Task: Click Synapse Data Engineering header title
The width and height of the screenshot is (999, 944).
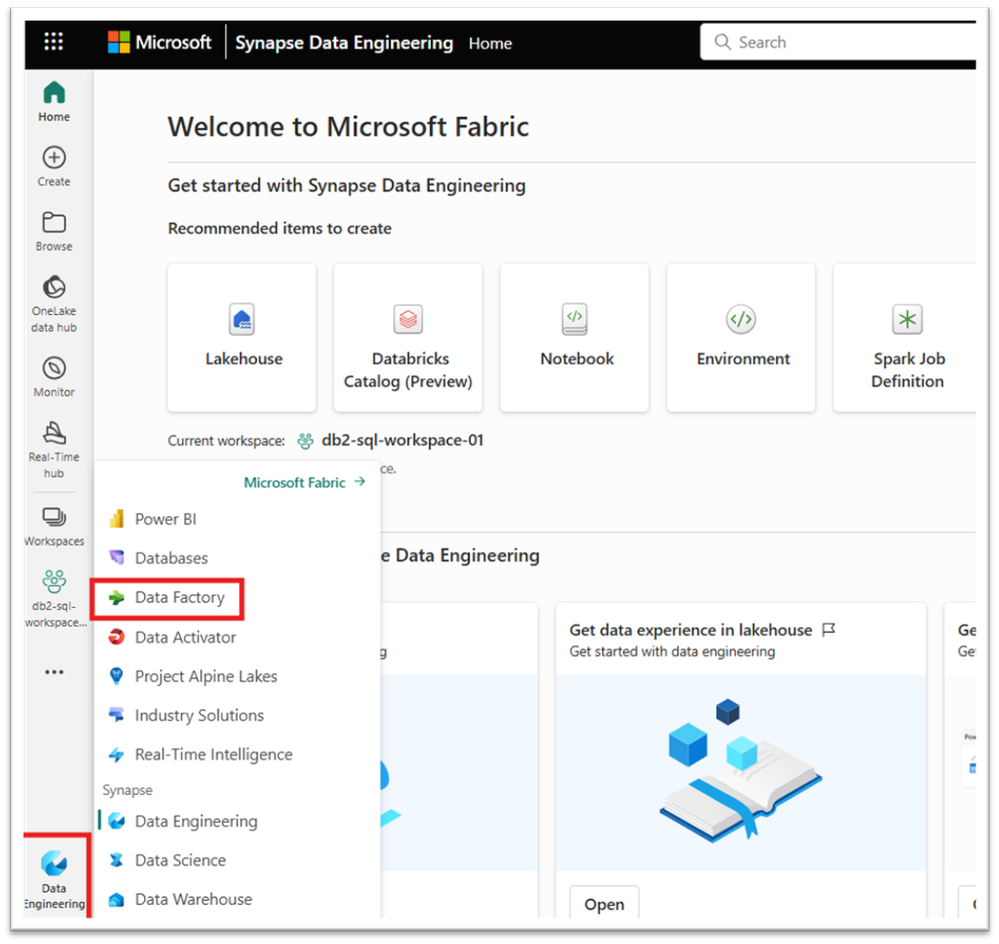Action: click(344, 43)
